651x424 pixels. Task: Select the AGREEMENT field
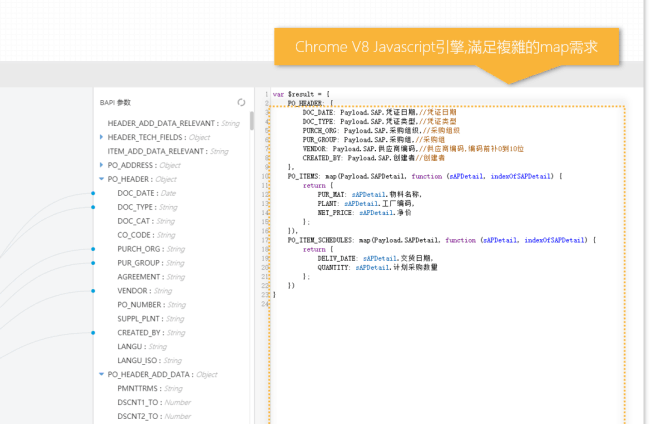(x=151, y=277)
